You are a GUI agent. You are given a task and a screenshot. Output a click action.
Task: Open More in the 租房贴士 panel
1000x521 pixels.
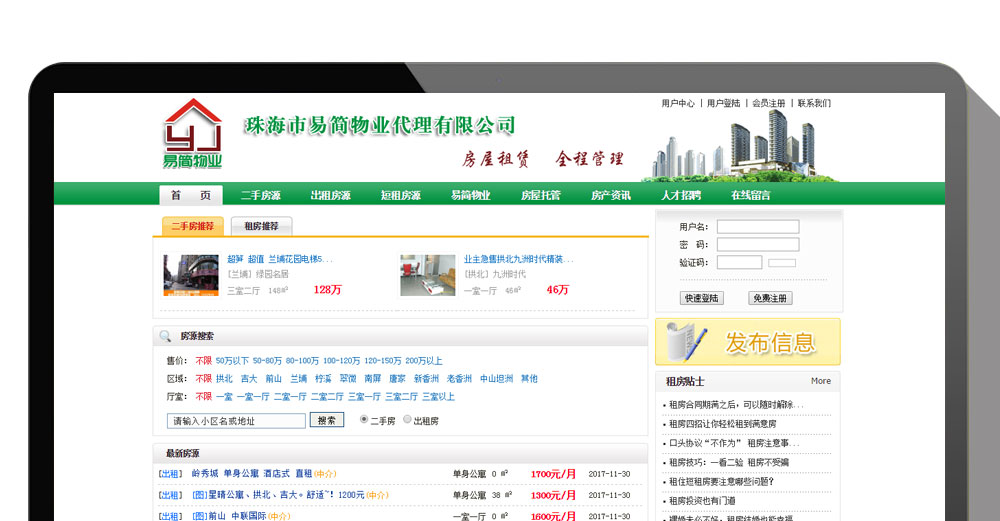point(821,381)
